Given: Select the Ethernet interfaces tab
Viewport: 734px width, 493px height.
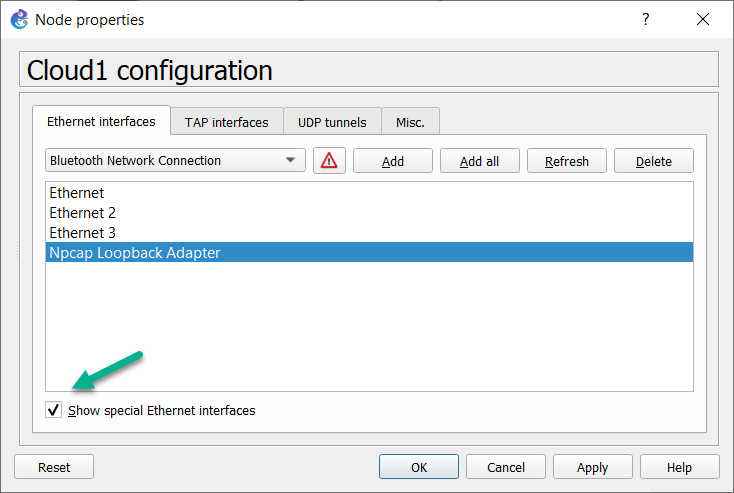Looking at the screenshot, I should pos(101,121).
